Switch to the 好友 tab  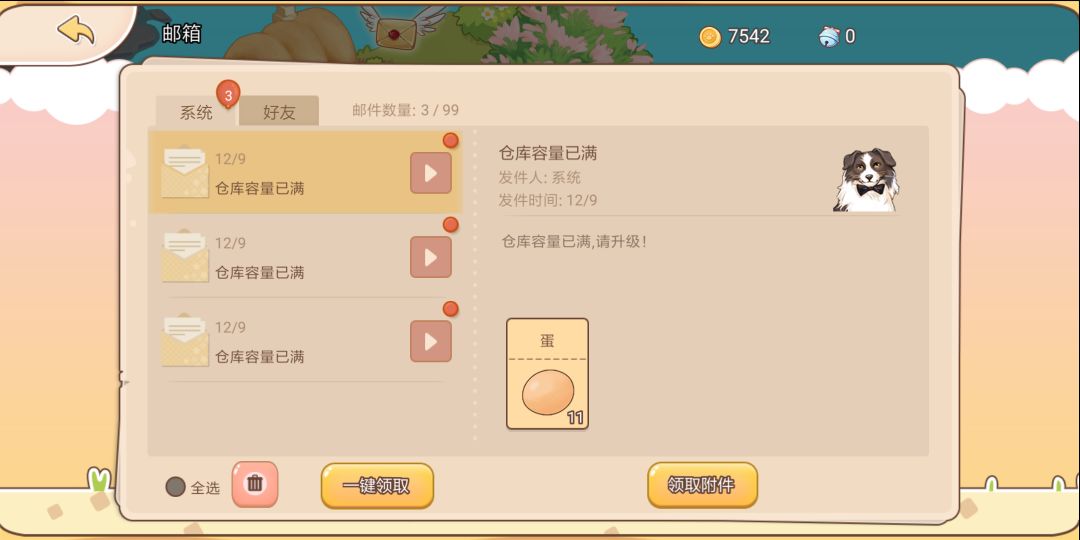[x=279, y=112]
